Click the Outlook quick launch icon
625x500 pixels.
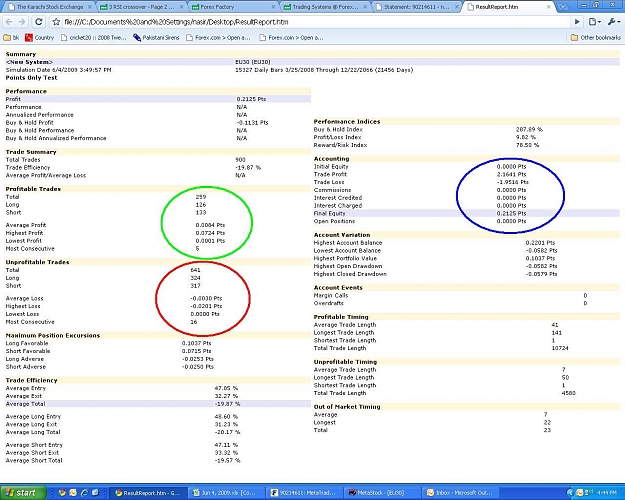tap(73, 493)
